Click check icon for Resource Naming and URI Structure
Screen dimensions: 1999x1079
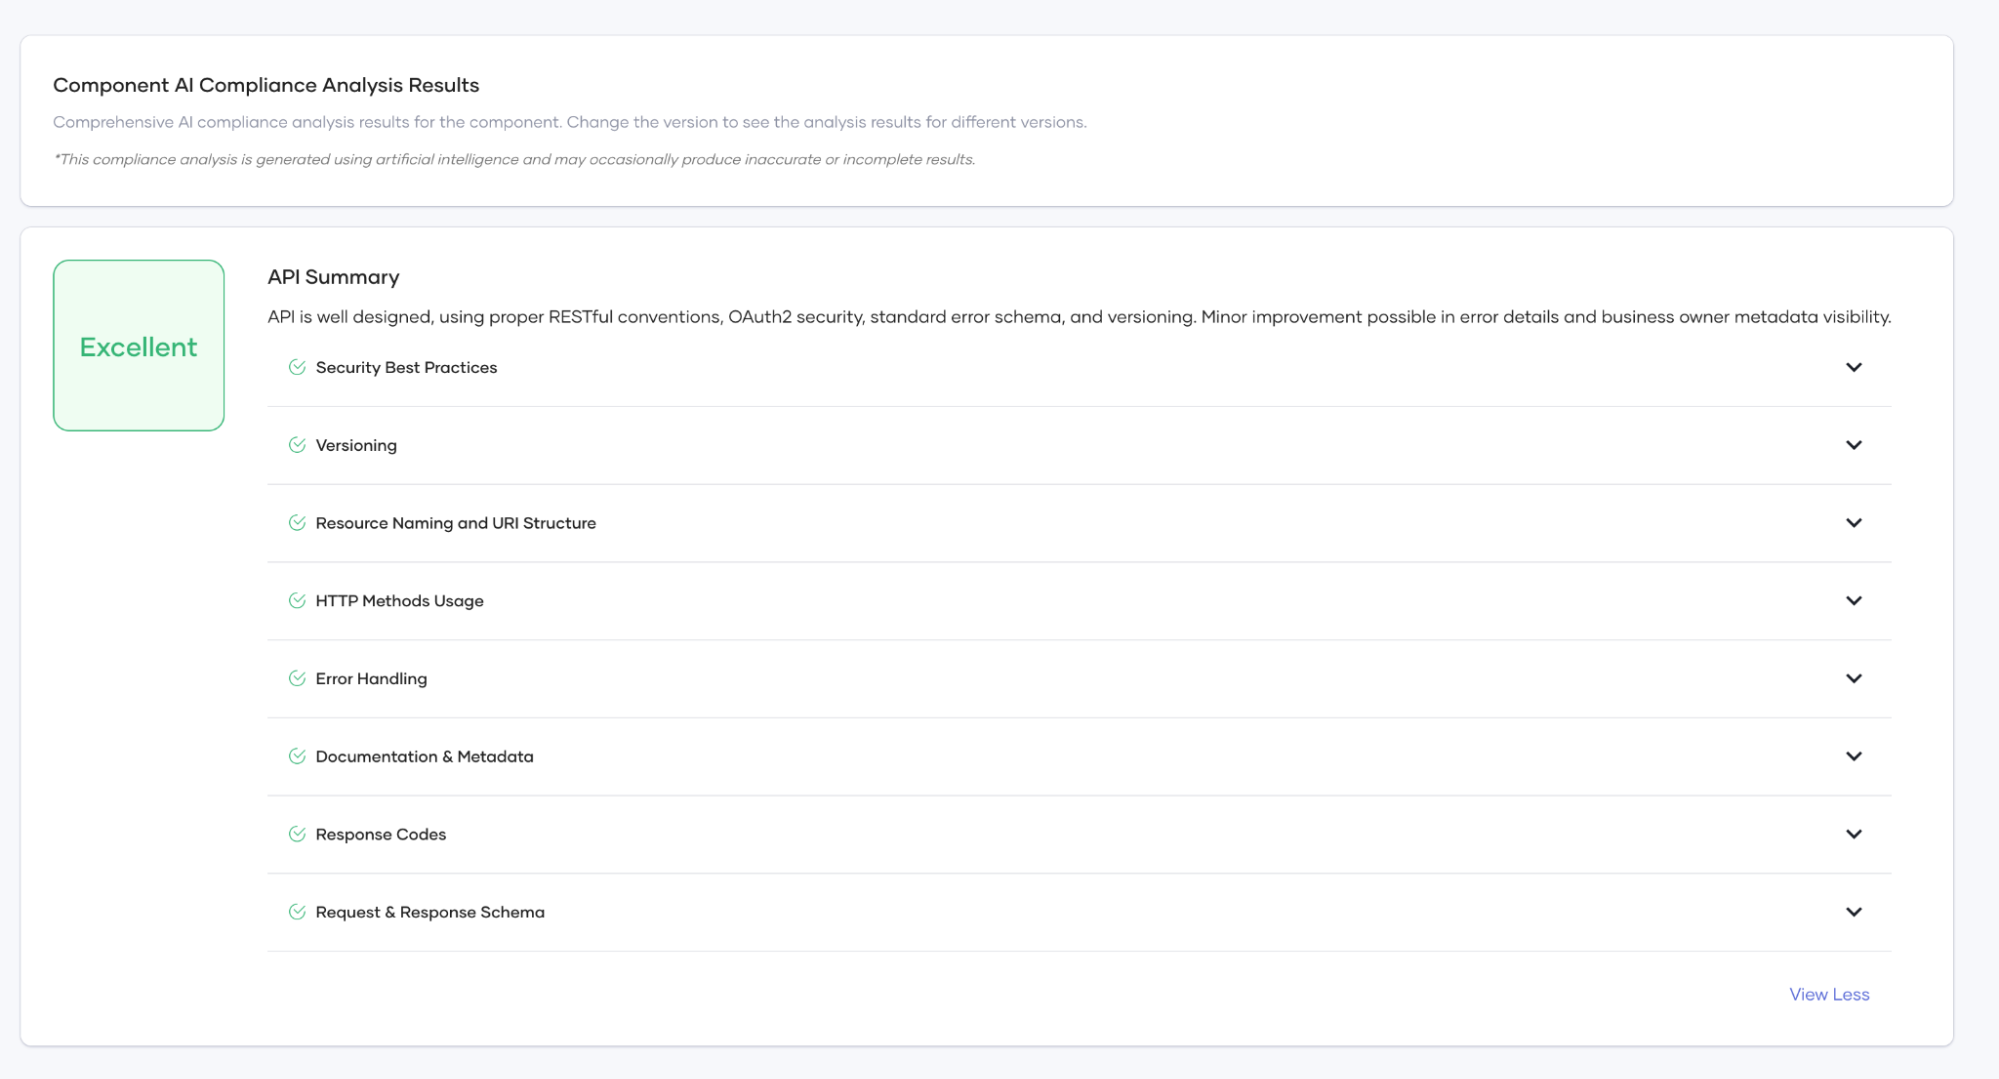pos(297,523)
